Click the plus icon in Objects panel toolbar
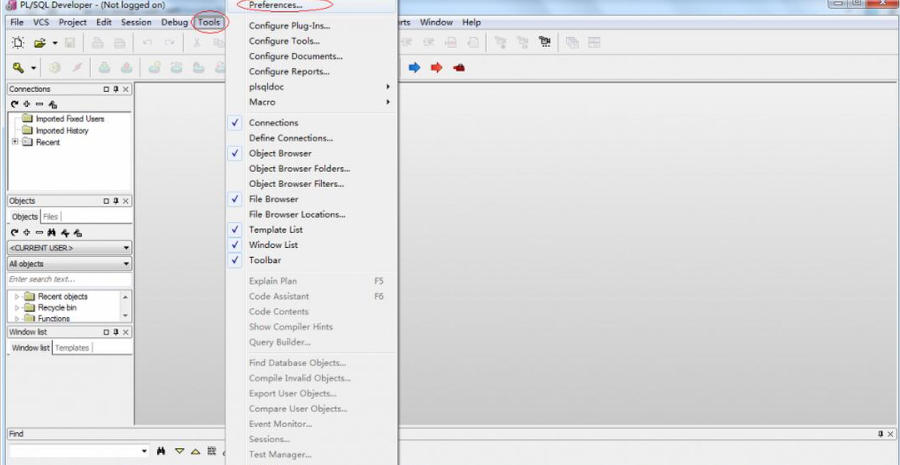The height and width of the screenshot is (465, 900). [x=26, y=232]
